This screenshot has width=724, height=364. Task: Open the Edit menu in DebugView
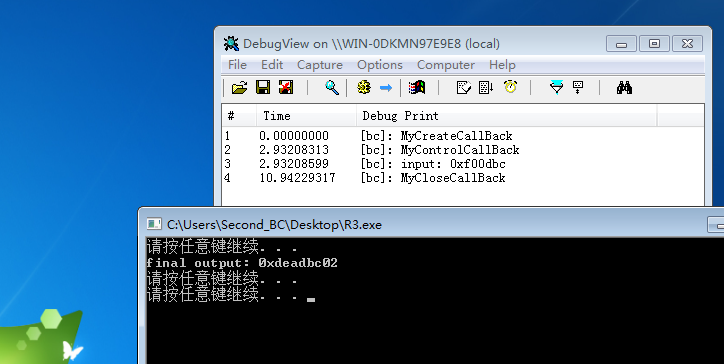point(272,65)
